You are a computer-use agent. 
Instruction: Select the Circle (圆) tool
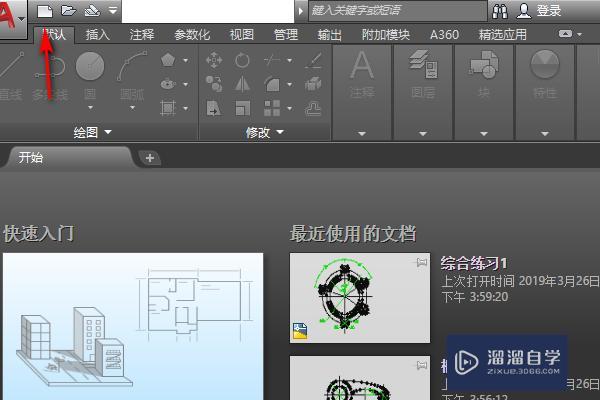(x=90, y=76)
